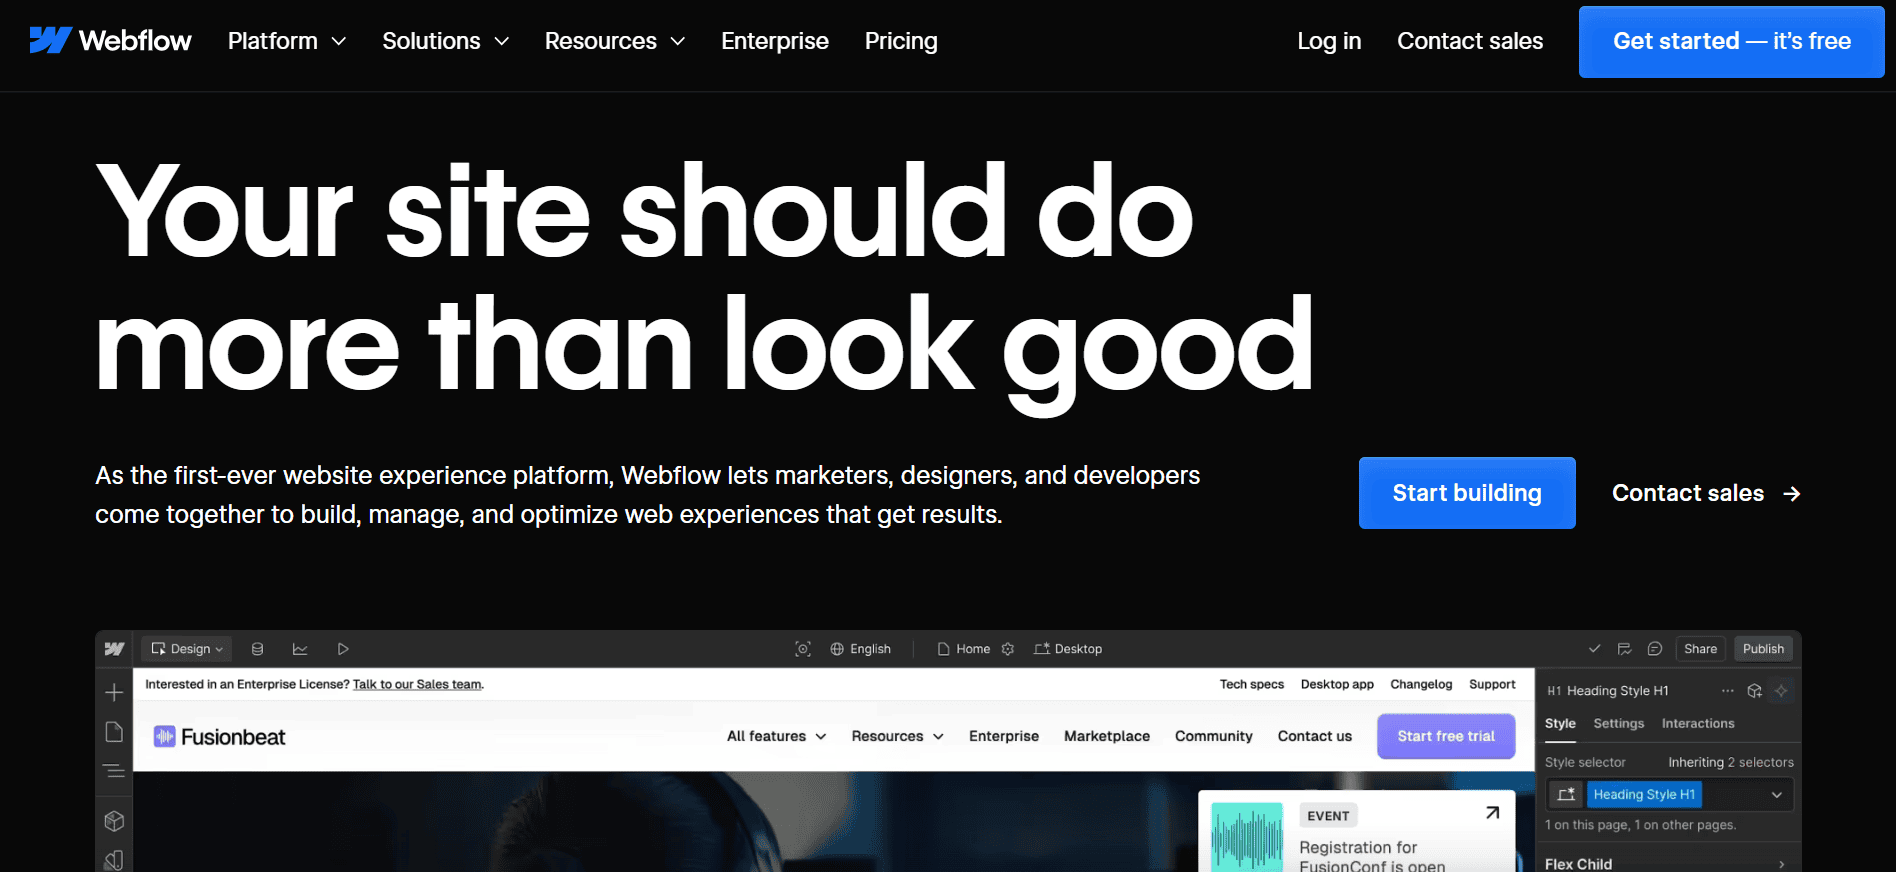Image resolution: width=1896 pixels, height=872 pixels.
Task: Click the analytics chart icon in the designer toolbar
Action: coord(300,649)
